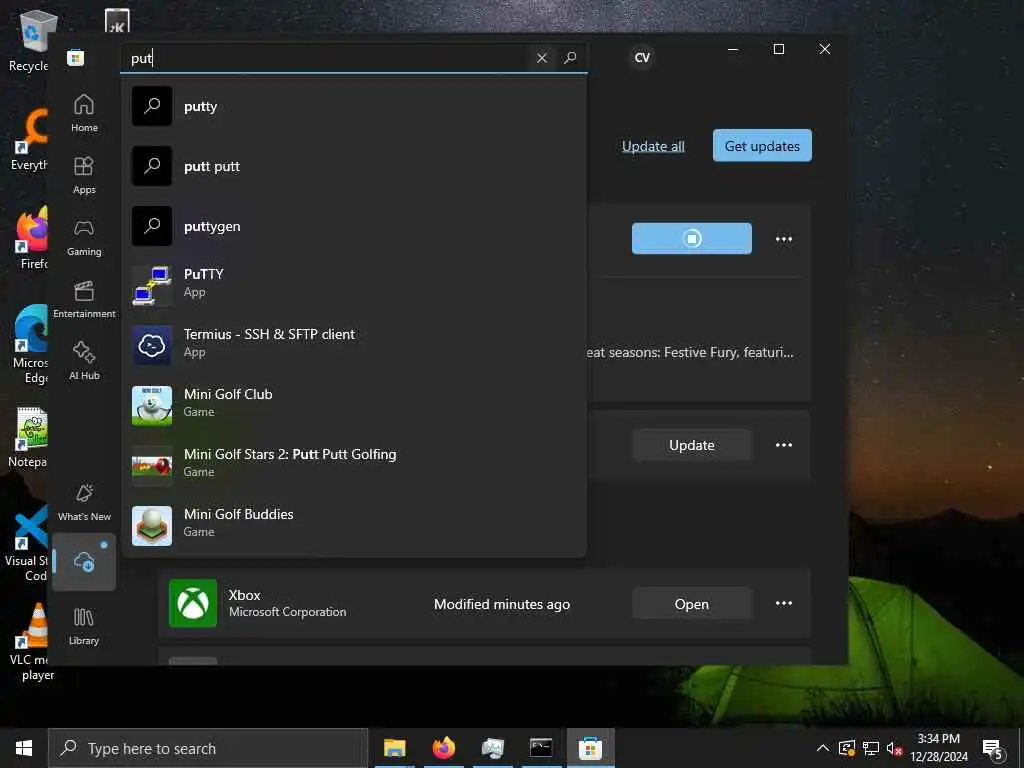
Task: Open the Windows Start menu
Action: [24, 748]
